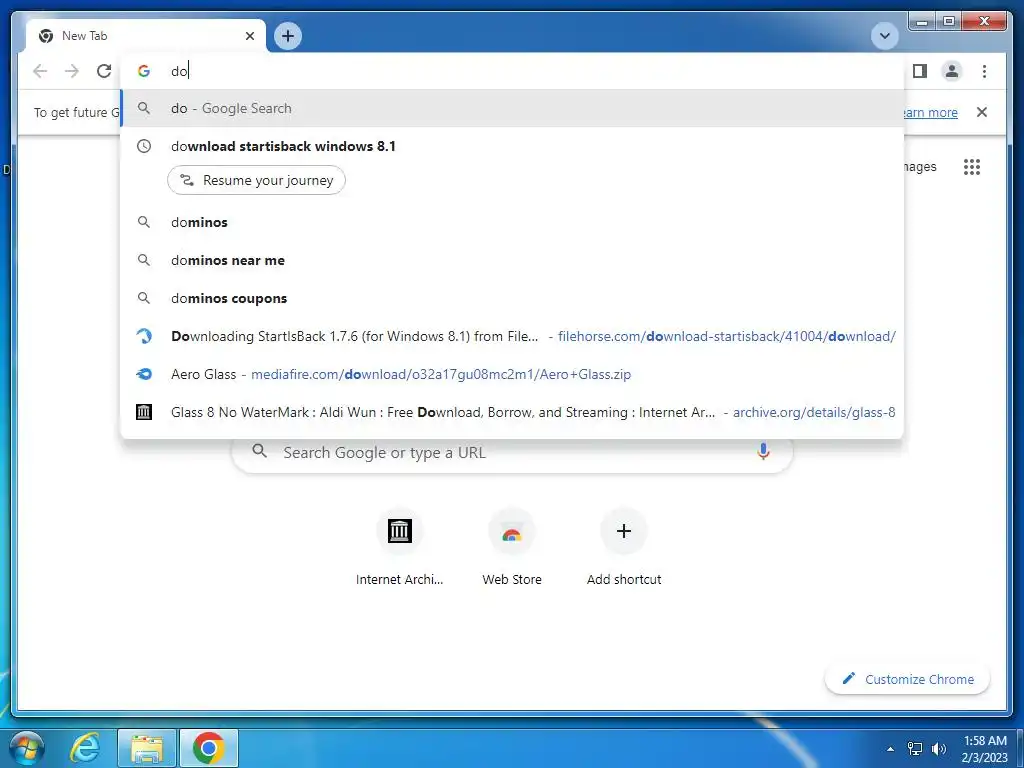Open the Downloading StartIsBack filehorse suggestion
Viewport: 1024px width, 768px height.
(513, 336)
